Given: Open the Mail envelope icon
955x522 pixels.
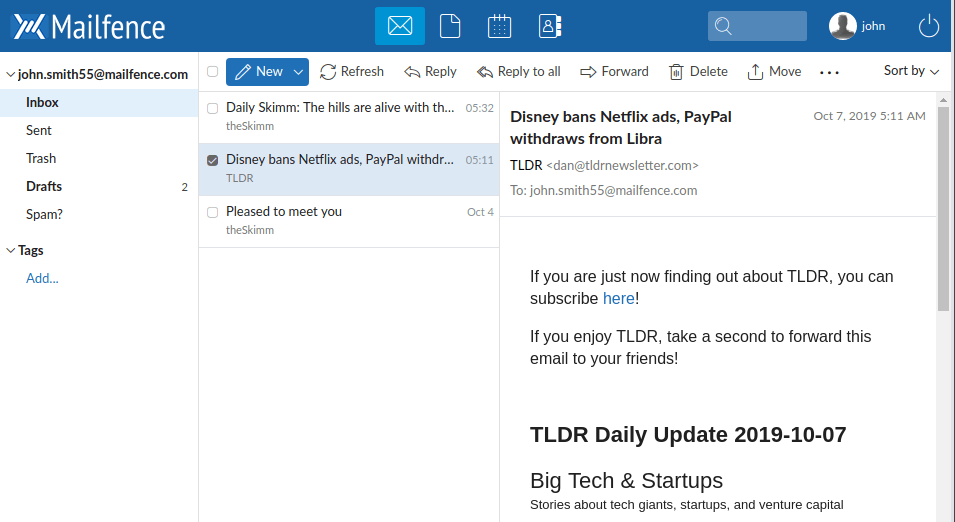Looking at the screenshot, I should (400, 26).
